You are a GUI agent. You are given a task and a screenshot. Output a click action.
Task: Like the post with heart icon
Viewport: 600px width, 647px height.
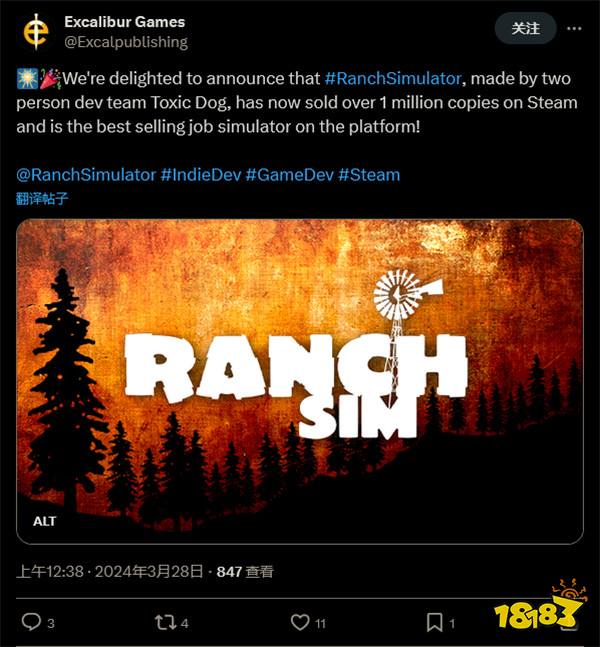(300, 622)
